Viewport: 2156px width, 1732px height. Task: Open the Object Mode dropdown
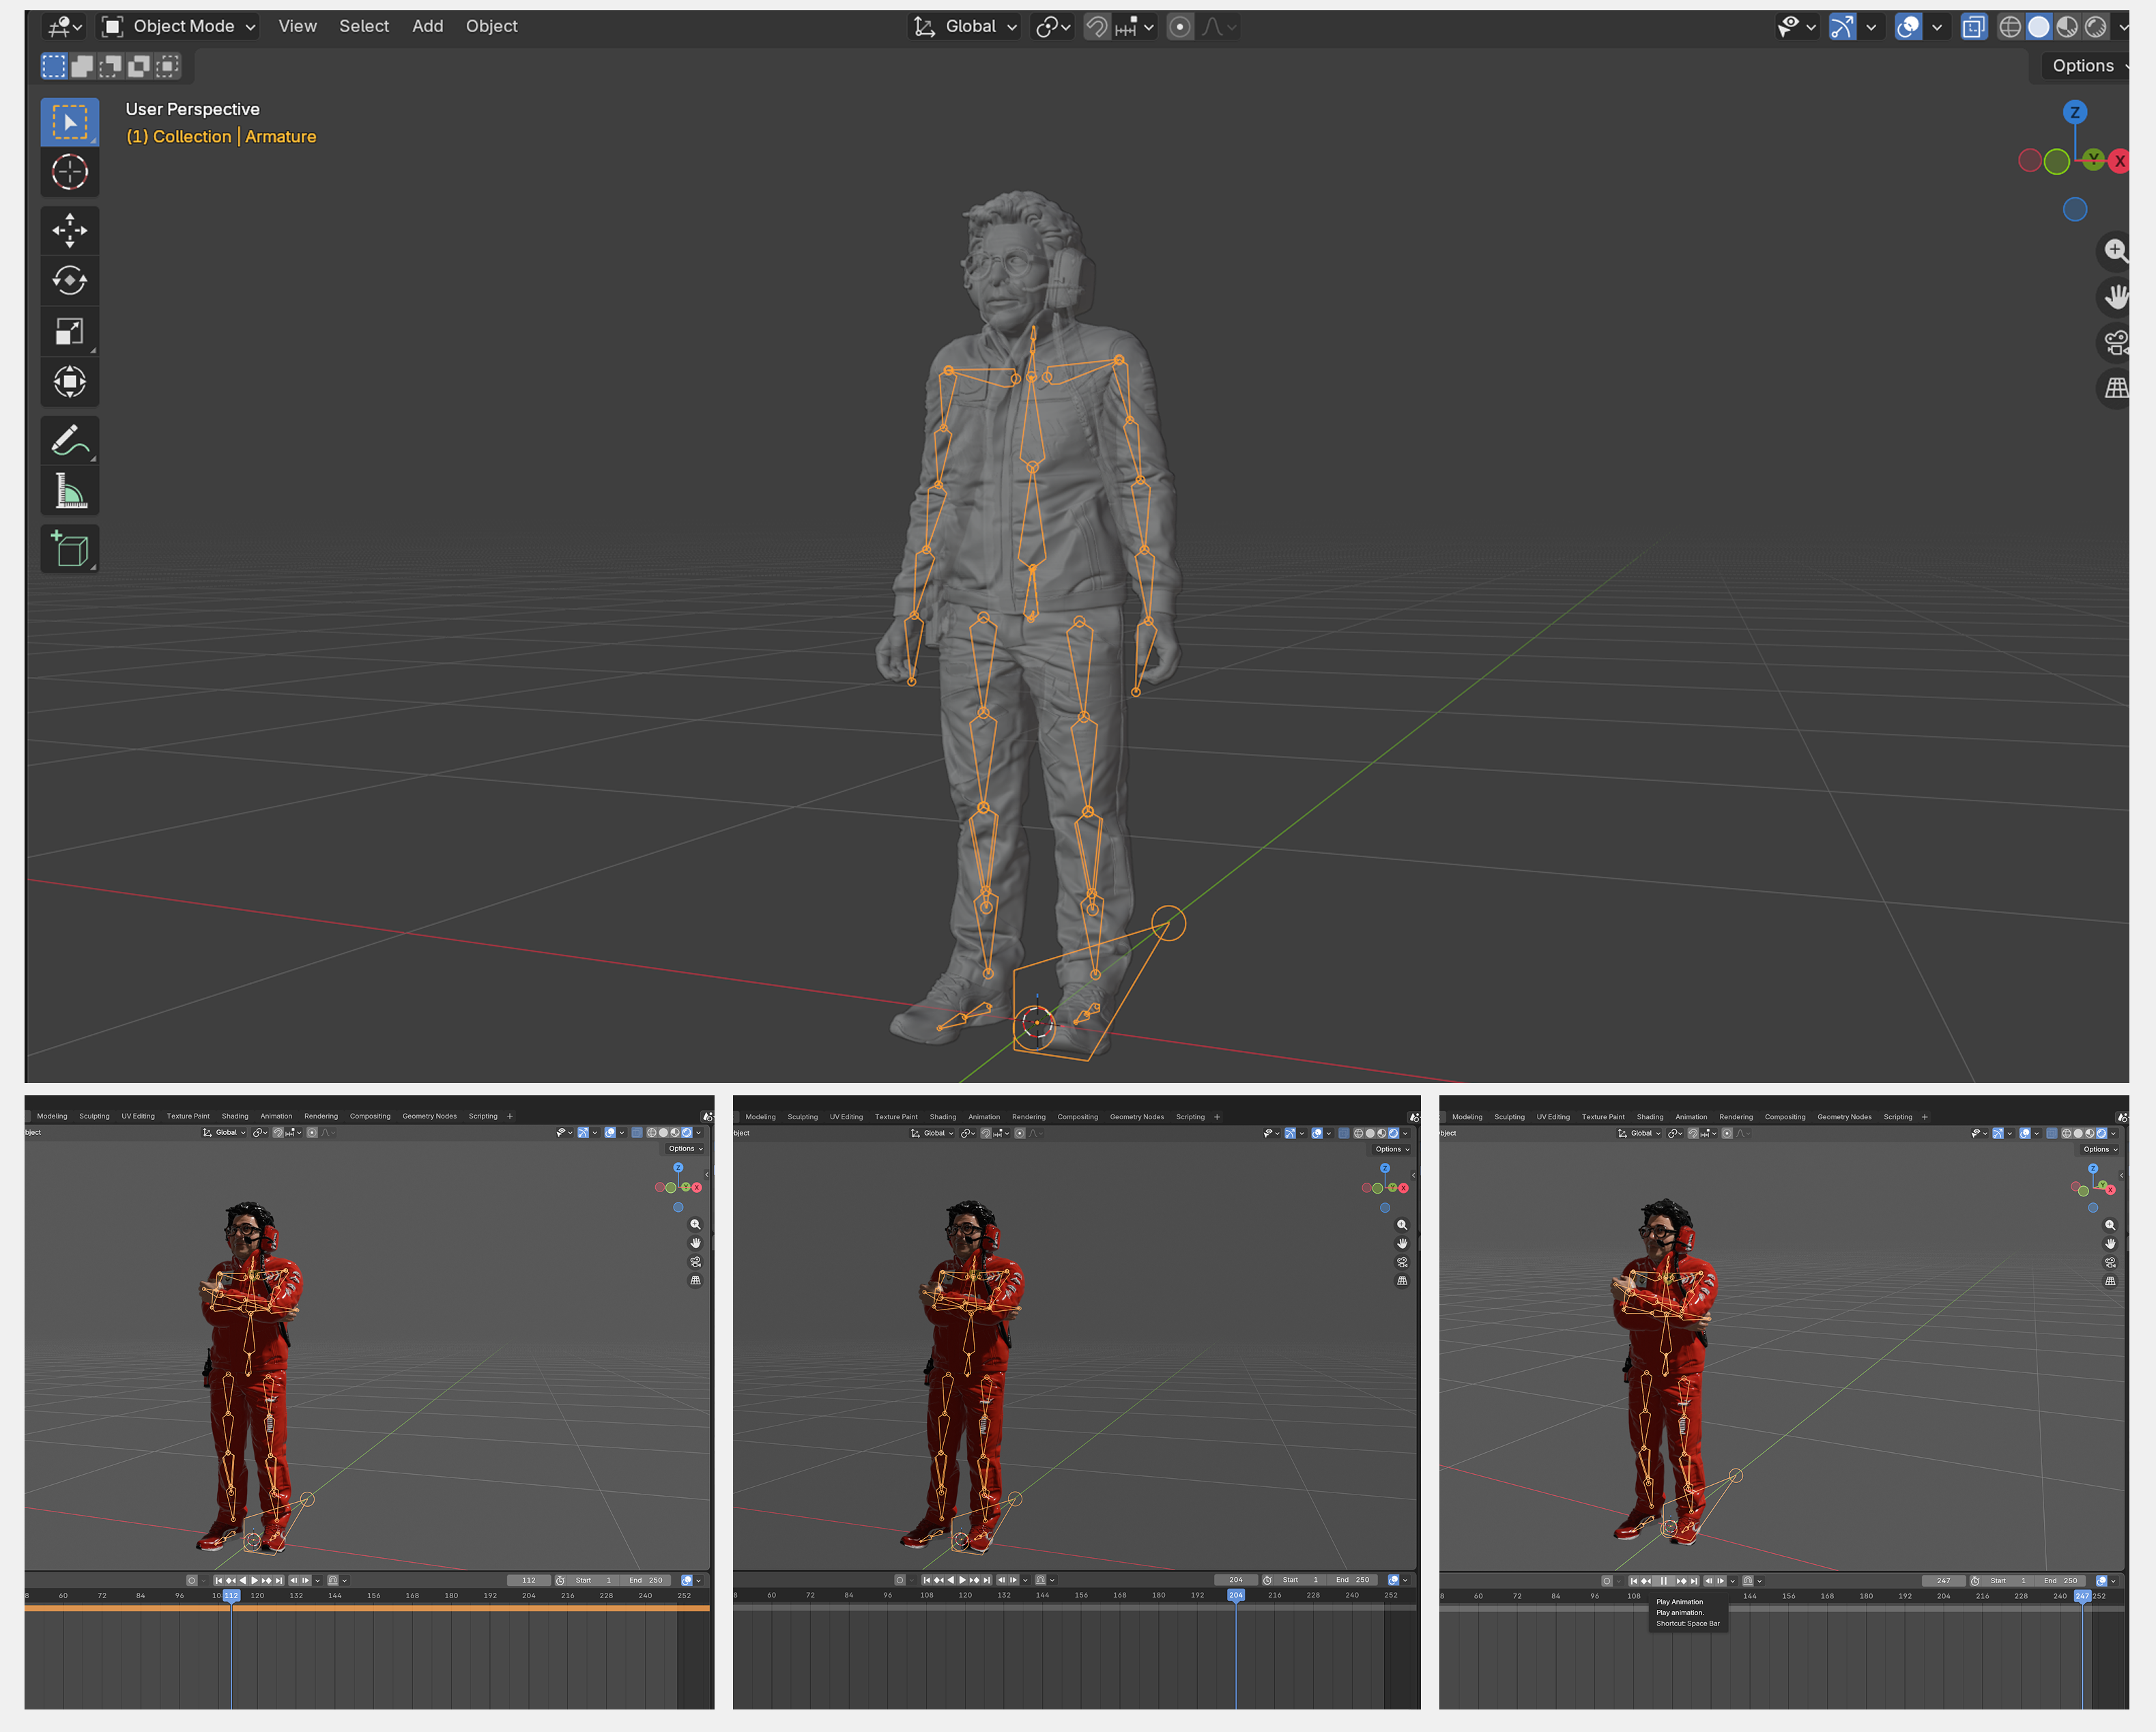coord(179,27)
